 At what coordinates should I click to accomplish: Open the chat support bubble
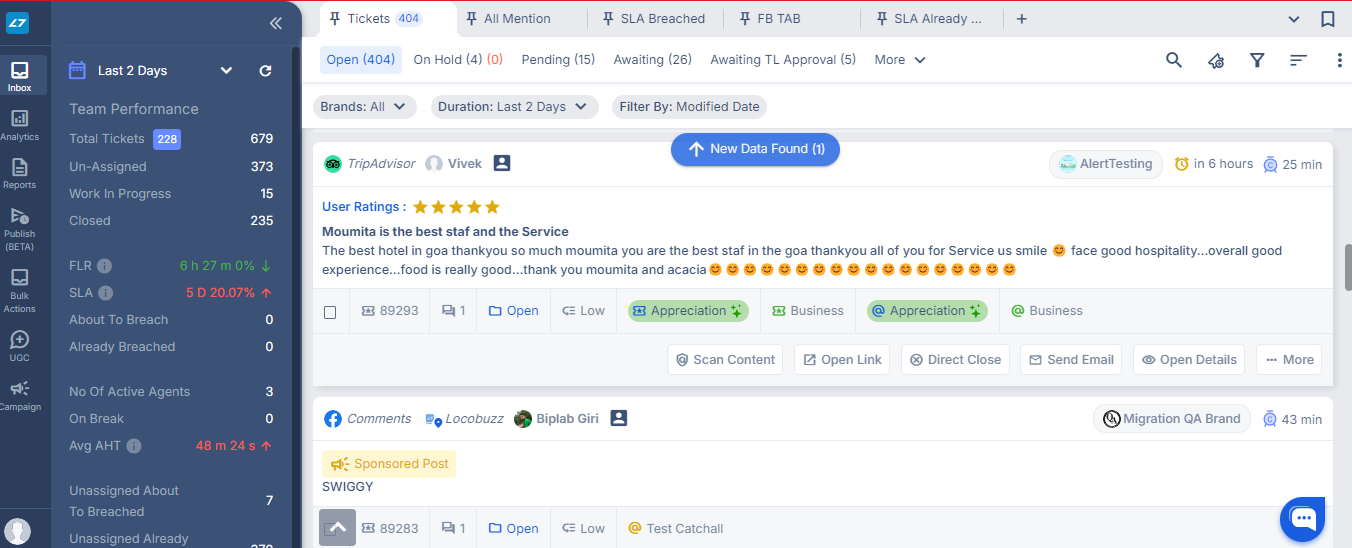pos(1303,518)
